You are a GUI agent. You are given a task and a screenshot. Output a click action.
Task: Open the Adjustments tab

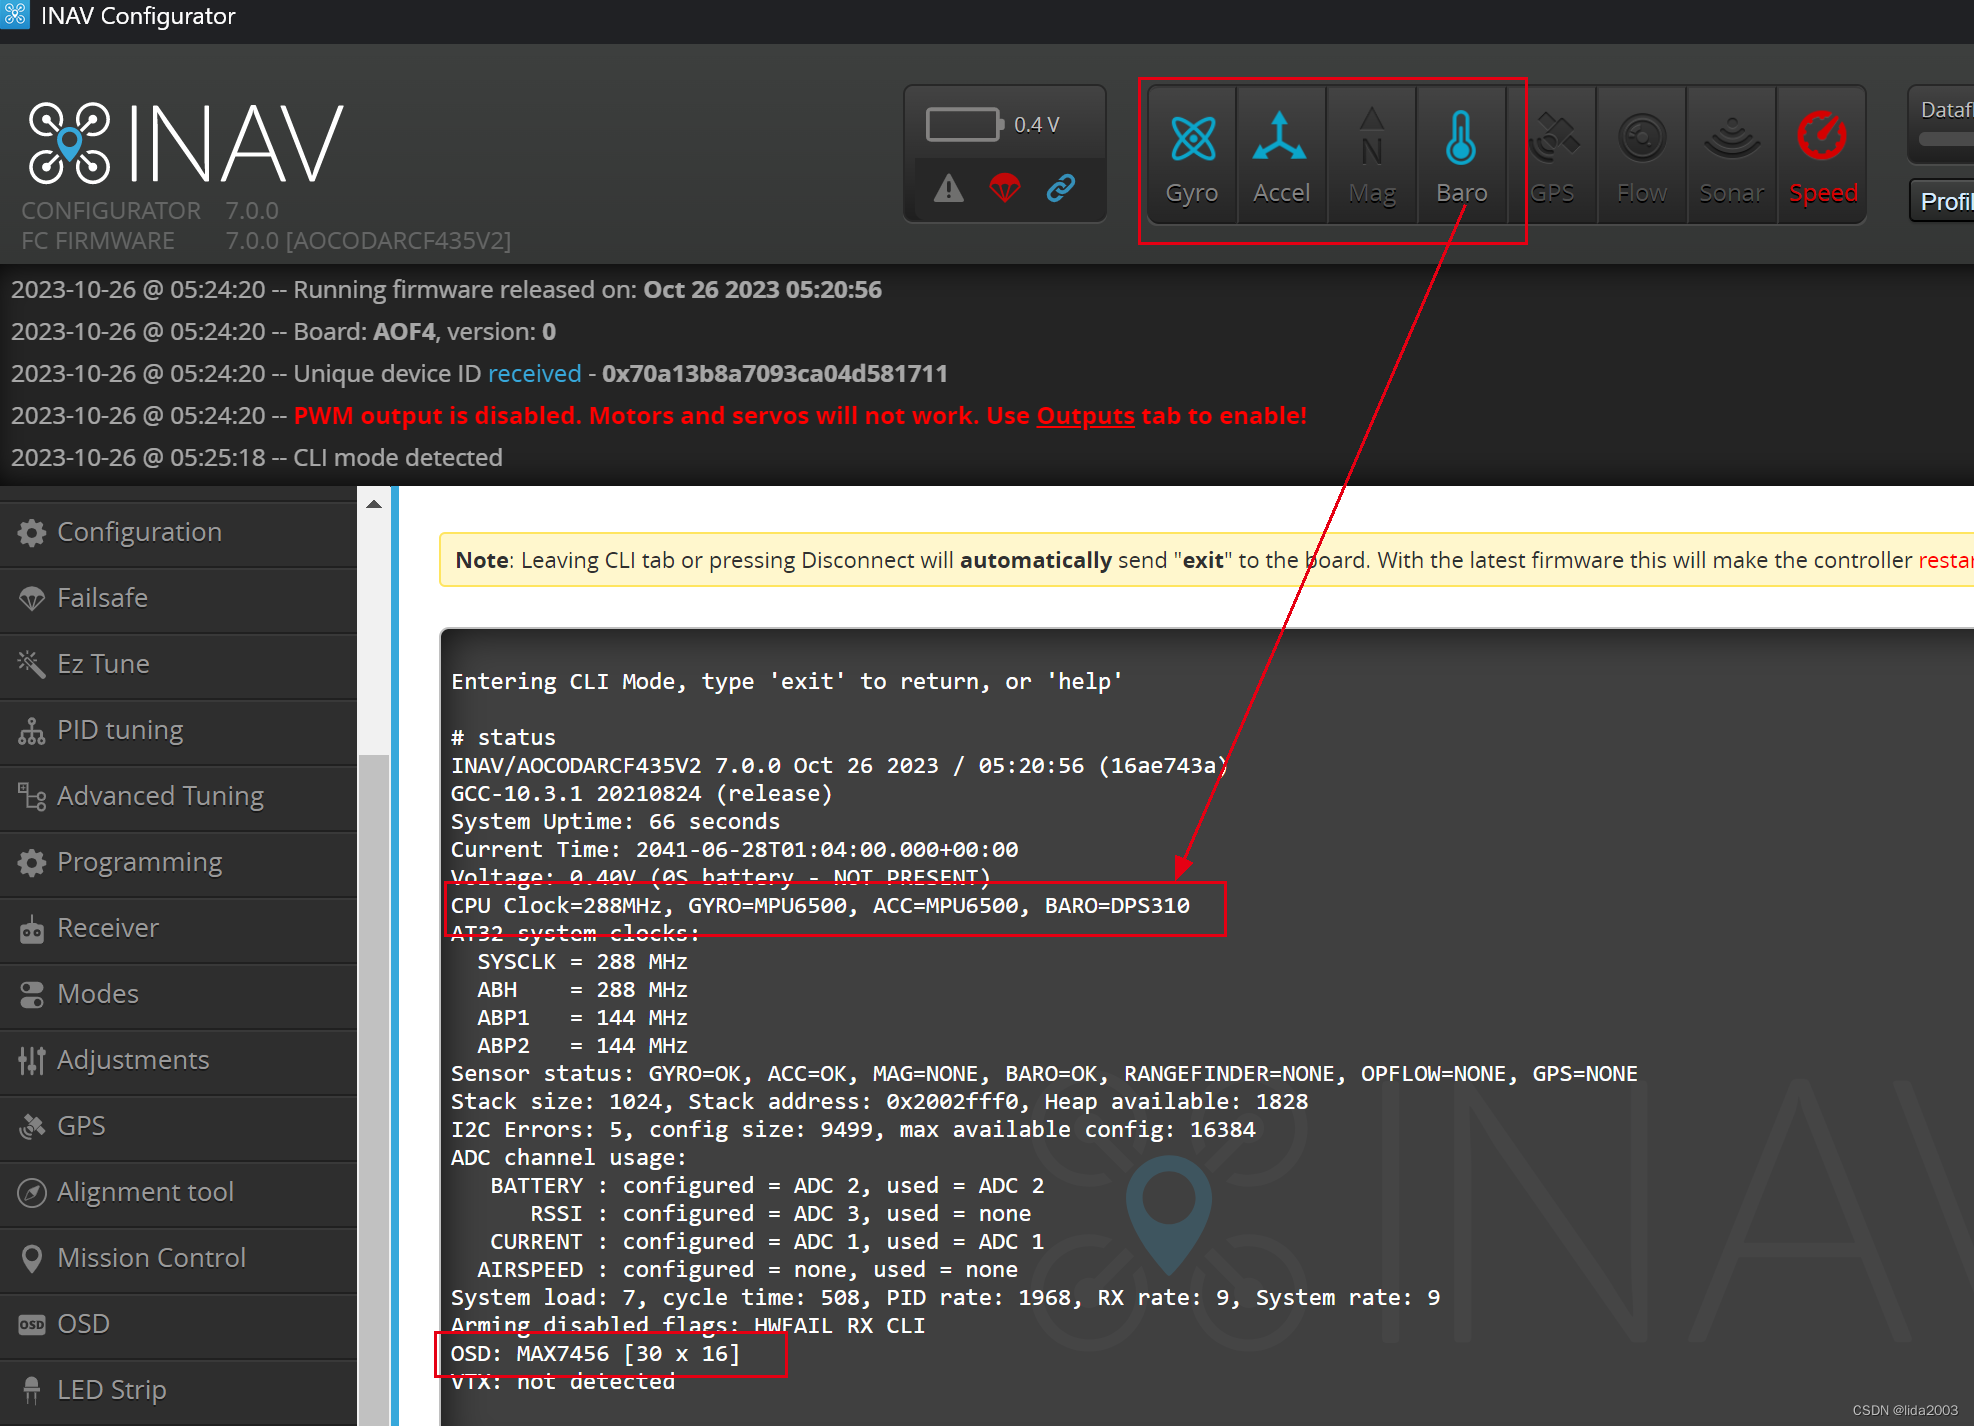[x=178, y=1060]
